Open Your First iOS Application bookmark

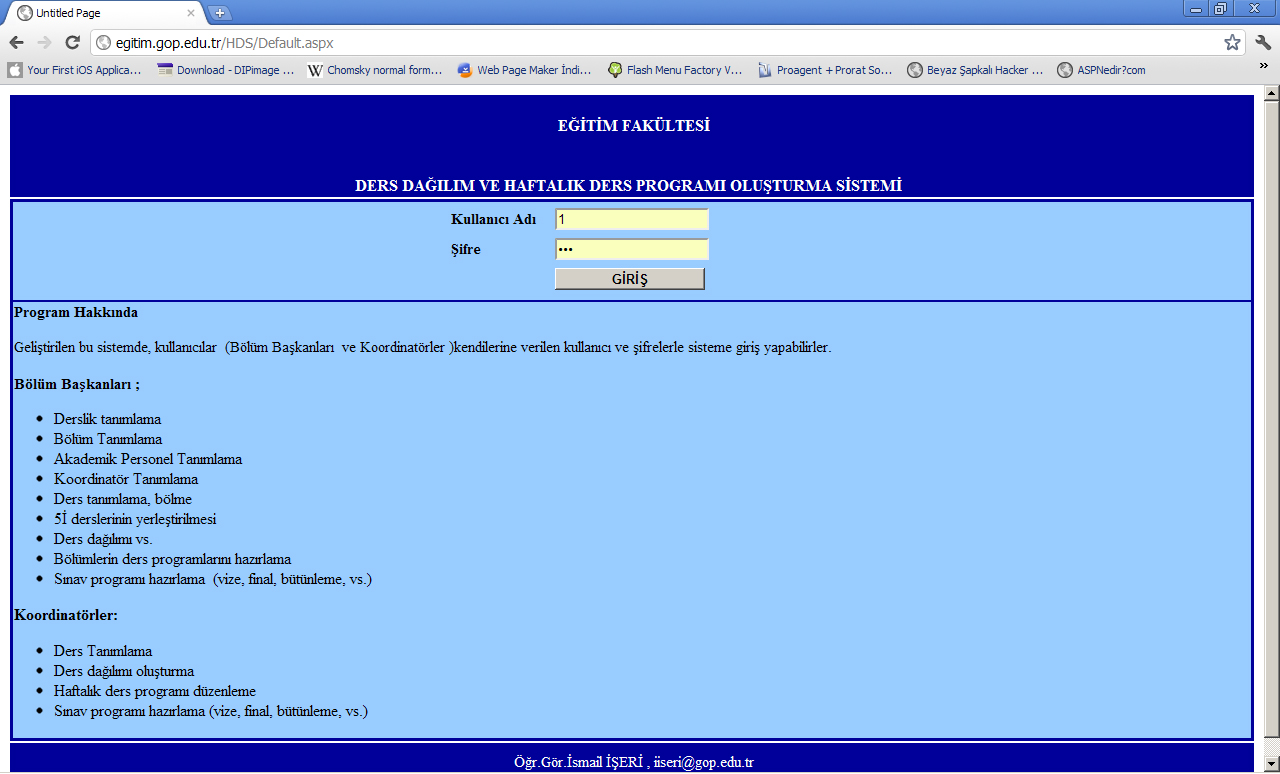[75, 70]
